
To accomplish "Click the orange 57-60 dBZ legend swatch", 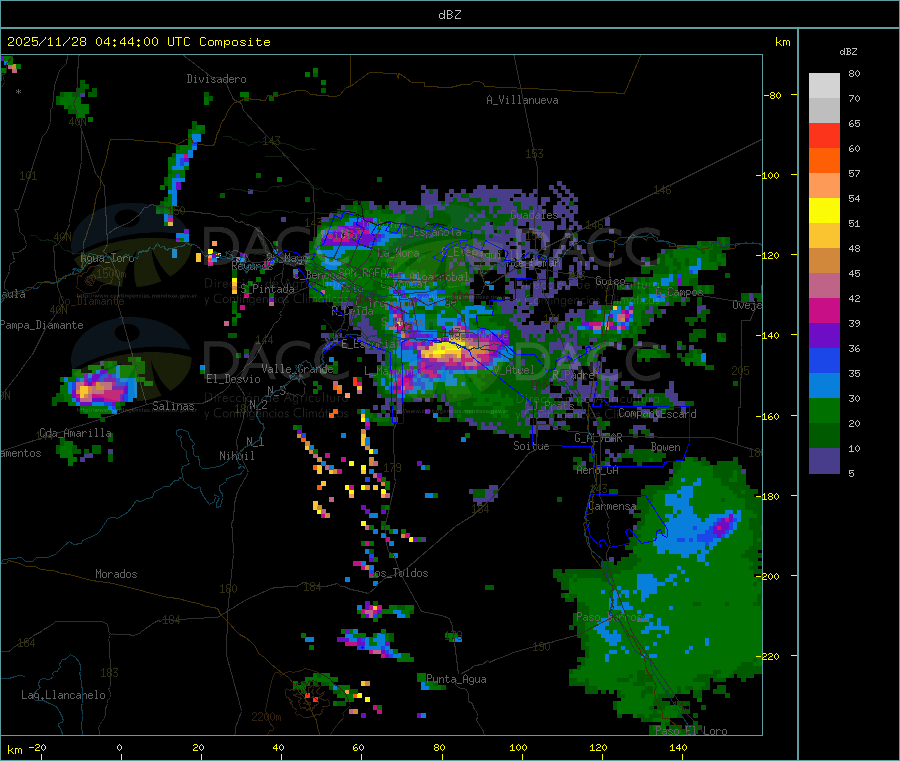I will [824, 161].
